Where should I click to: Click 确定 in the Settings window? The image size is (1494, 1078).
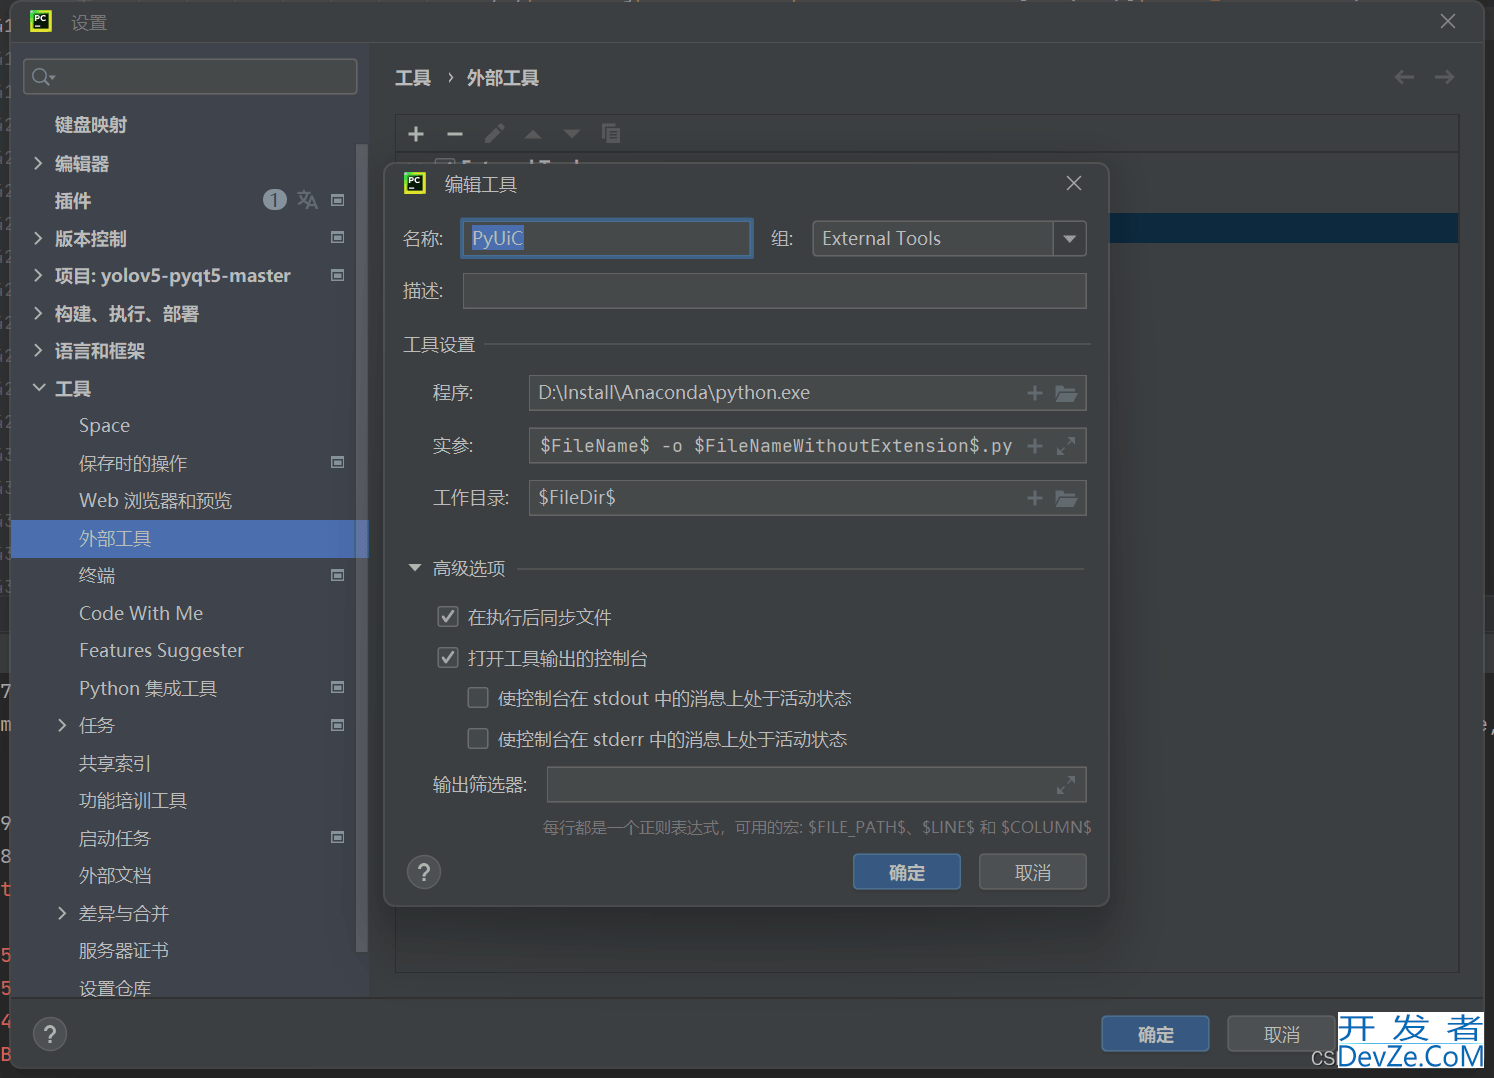coord(1155,1034)
